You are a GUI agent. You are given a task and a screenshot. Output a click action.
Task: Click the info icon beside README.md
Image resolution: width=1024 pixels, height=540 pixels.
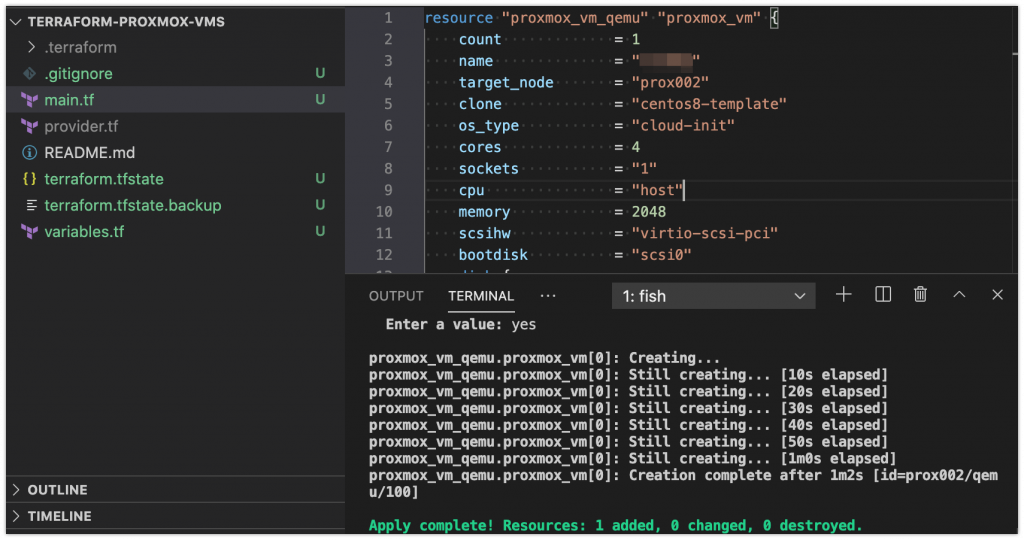(29, 153)
